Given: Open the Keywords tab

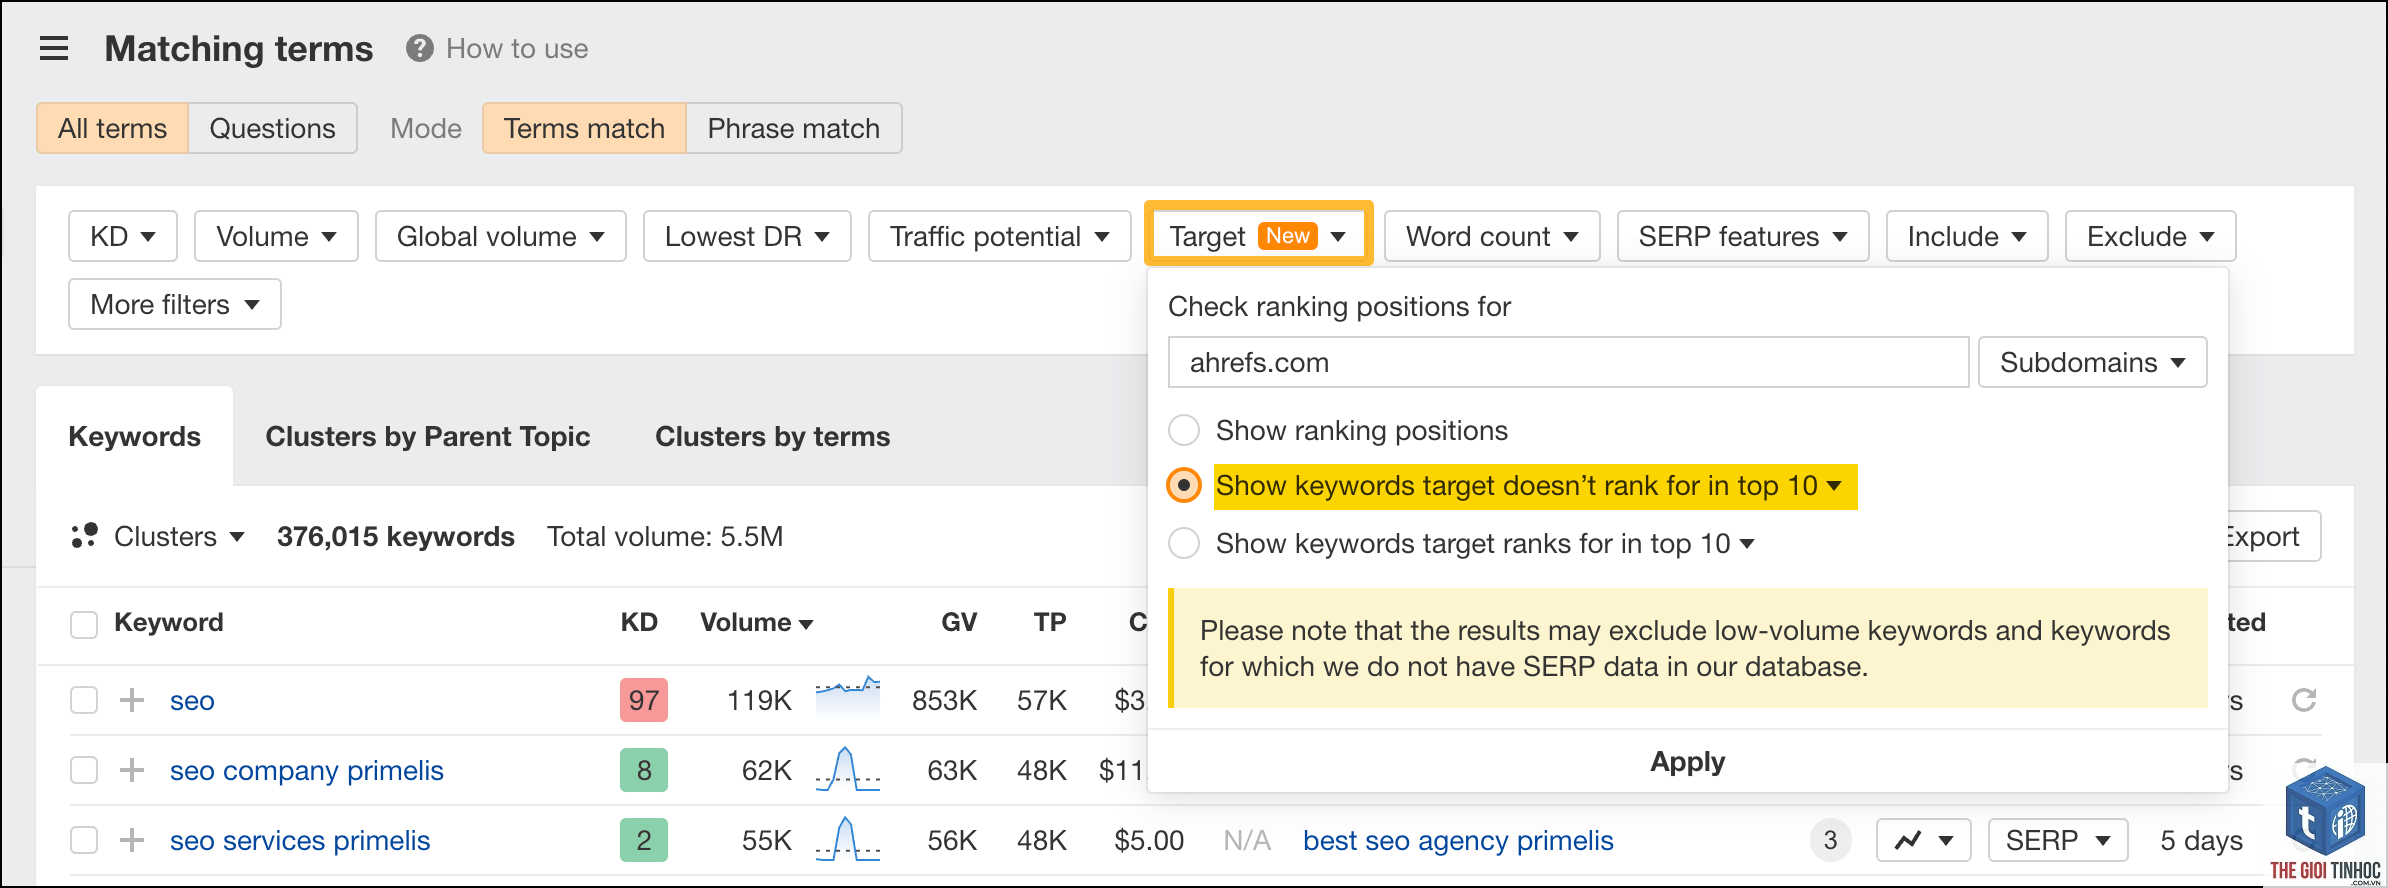Looking at the screenshot, I should [135, 436].
